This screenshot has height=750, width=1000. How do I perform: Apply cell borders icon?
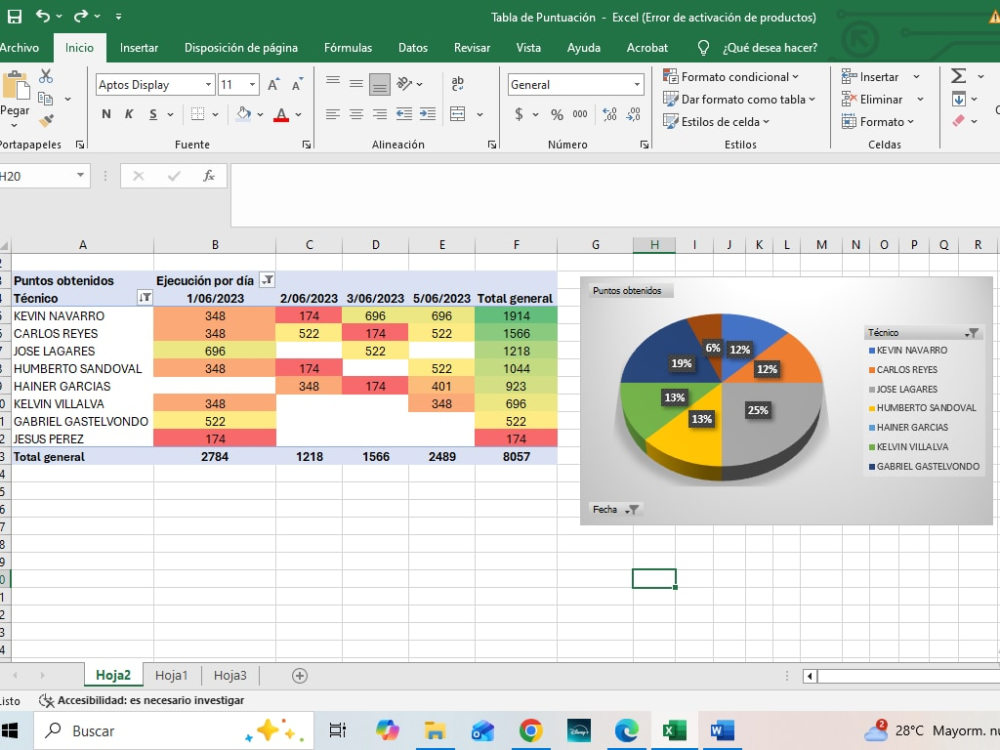(x=198, y=114)
